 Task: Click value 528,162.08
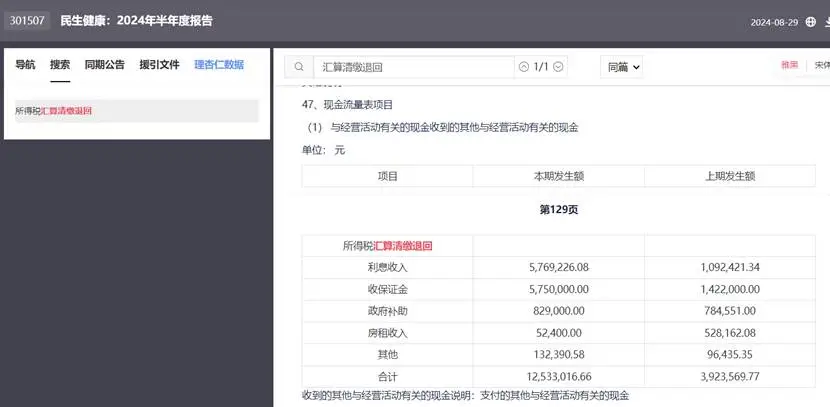click(730, 333)
